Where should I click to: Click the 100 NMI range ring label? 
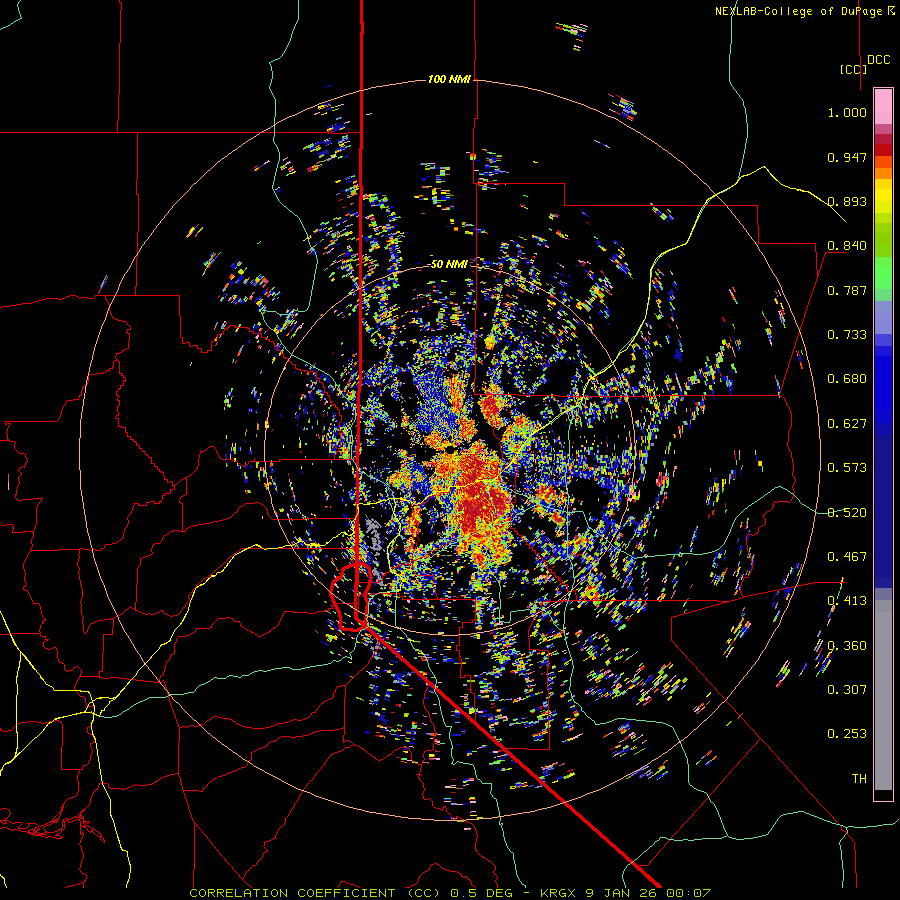tap(449, 79)
